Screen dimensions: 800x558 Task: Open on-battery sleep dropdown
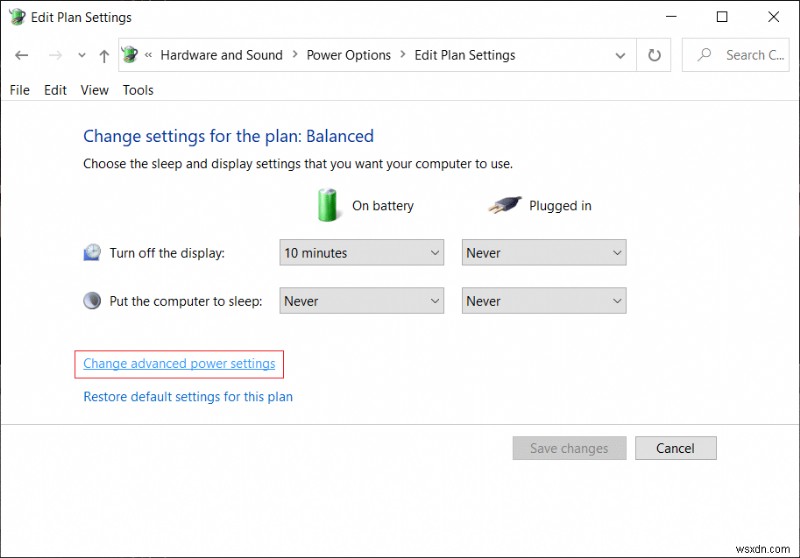pos(361,301)
